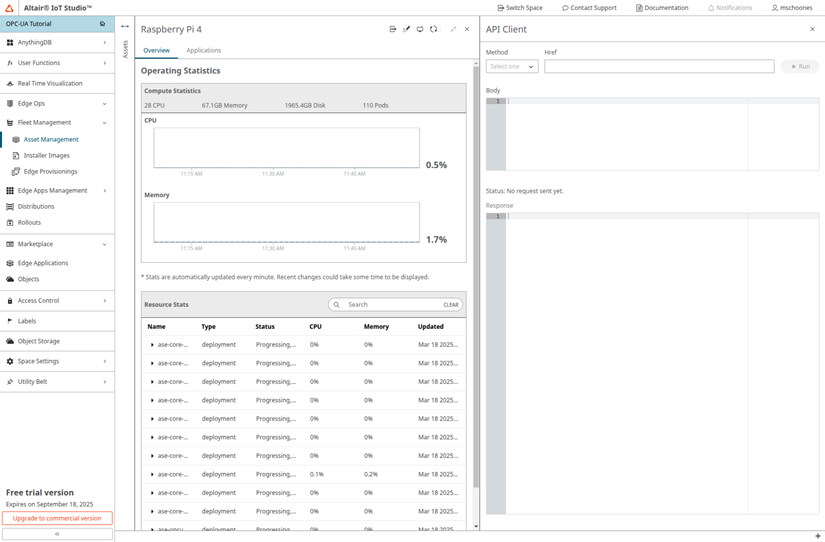Viewport: 825px width, 542px height.
Task: Collapse the sidebar with the double-chevron button
Action: (57, 534)
